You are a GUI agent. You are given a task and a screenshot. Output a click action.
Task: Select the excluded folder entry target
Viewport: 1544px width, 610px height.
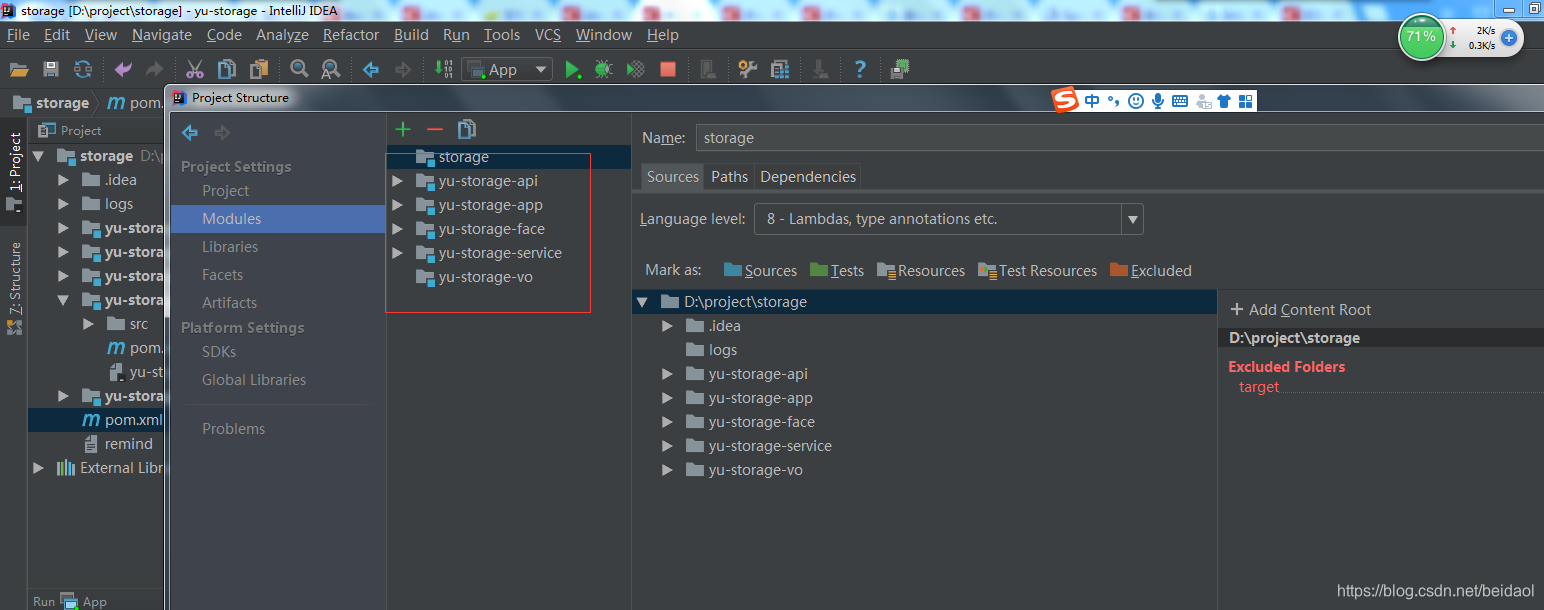(1259, 387)
